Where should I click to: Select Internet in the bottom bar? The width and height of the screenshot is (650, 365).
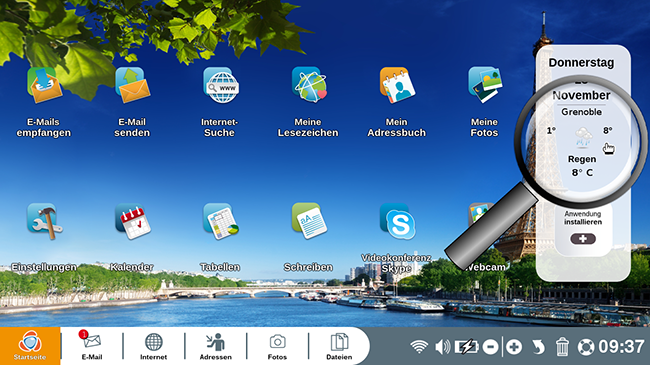(x=153, y=346)
